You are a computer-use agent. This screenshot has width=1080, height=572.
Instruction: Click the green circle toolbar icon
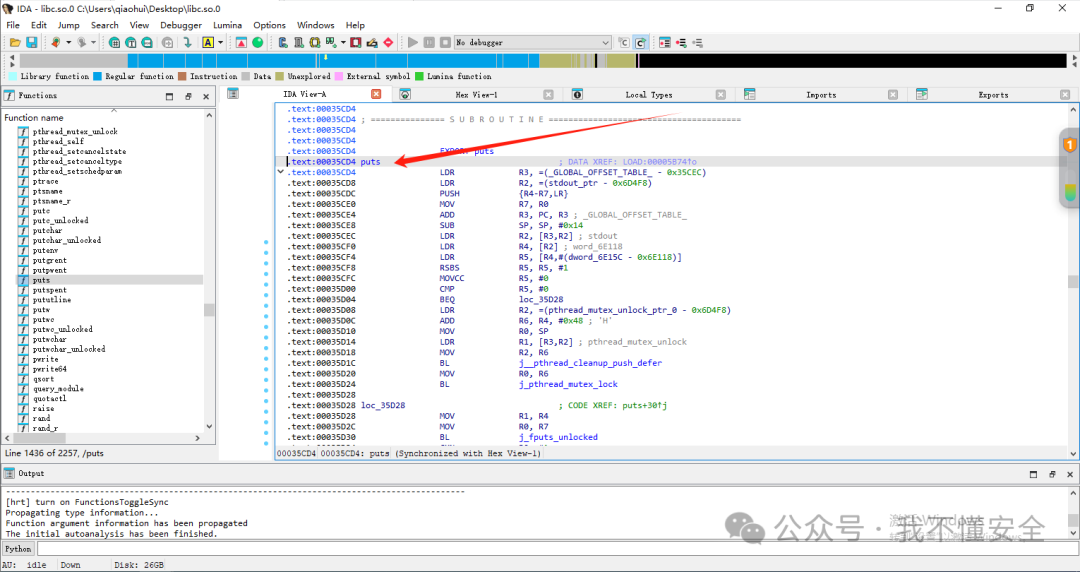pyautogui.click(x=258, y=43)
